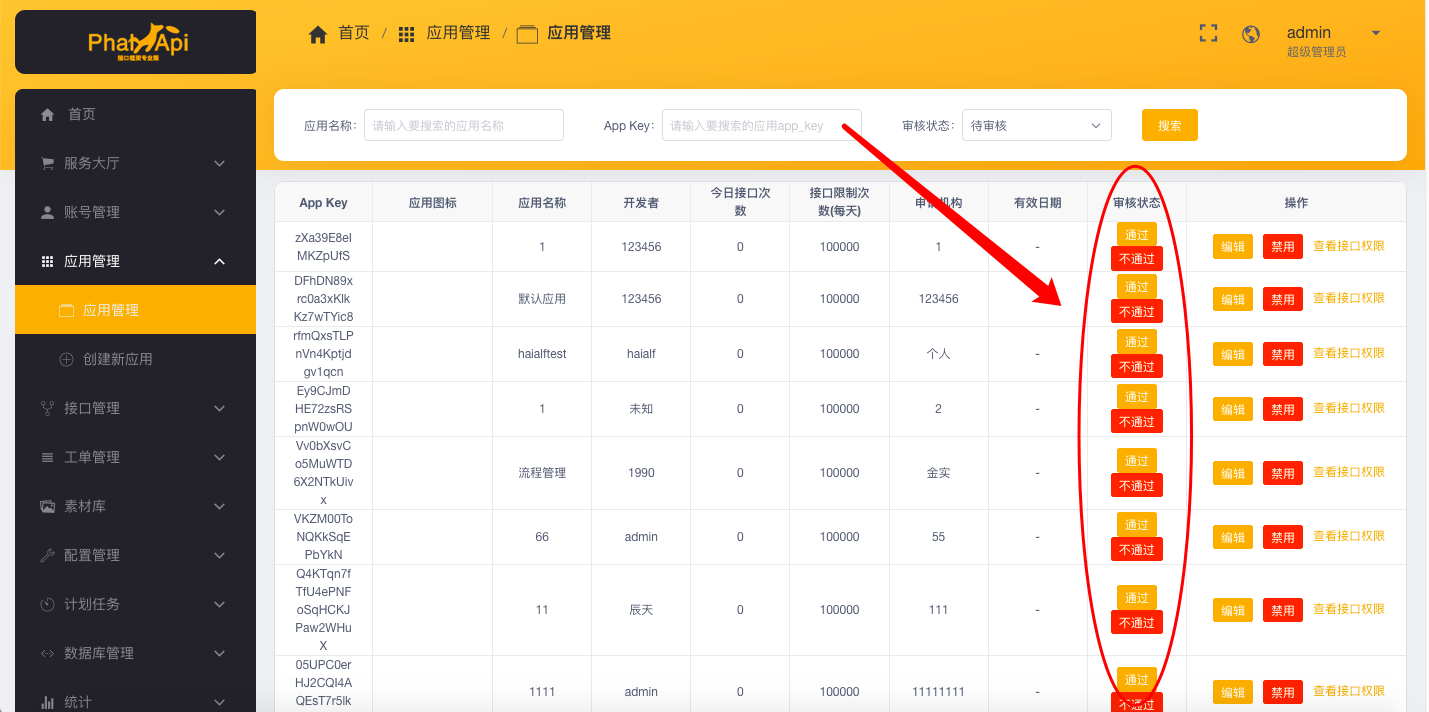Image resolution: width=1429 pixels, height=712 pixels.
Task: Expand the 计划任务 menu chevron
Action: point(220,604)
